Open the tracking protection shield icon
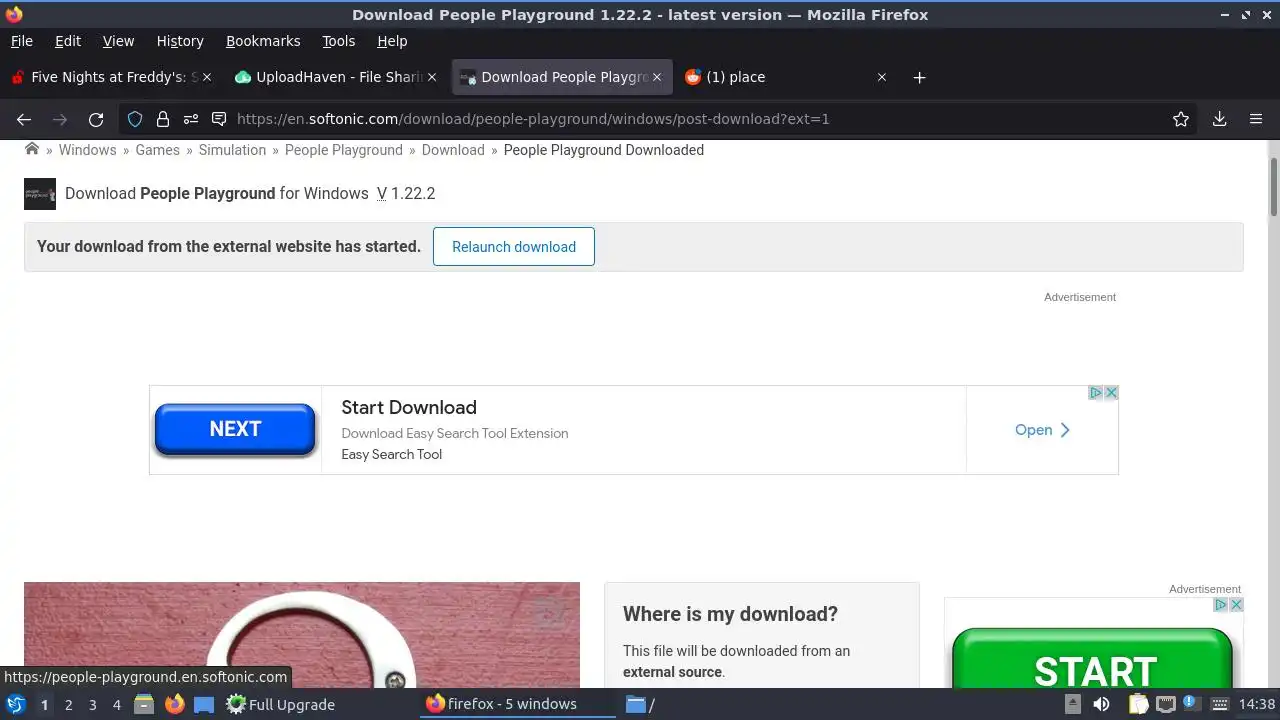The width and height of the screenshot is (1280, 720). click(x=135, y=119)
